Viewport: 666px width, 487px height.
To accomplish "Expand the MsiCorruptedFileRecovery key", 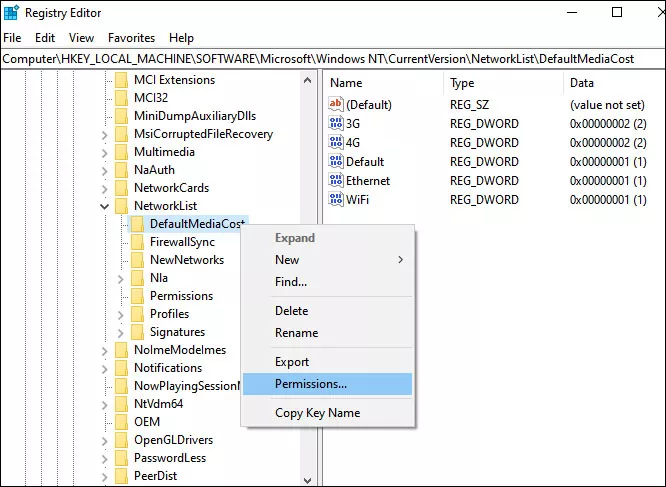I will [105, 135].
